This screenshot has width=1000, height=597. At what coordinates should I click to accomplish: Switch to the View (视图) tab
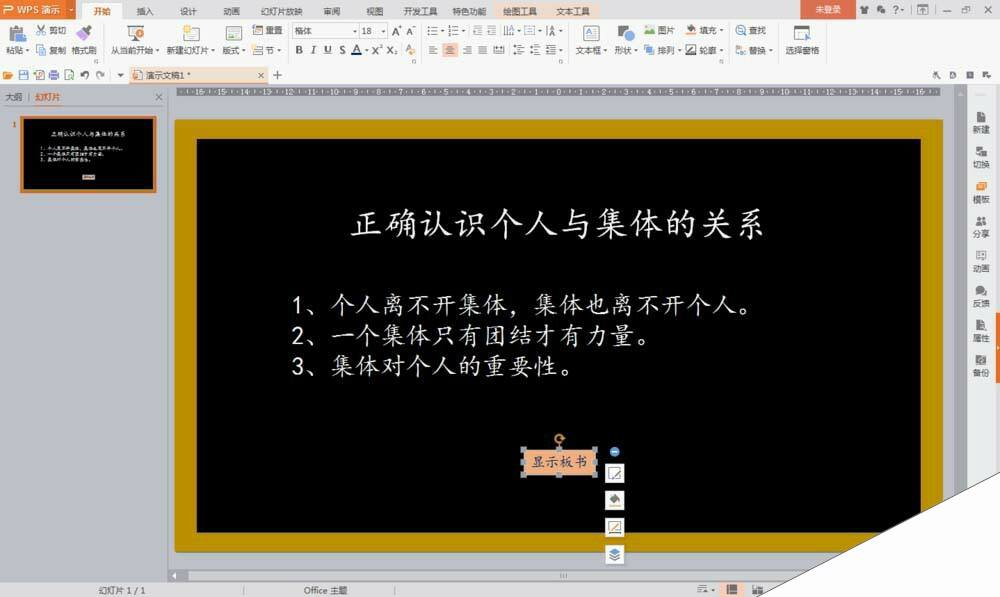pos(375,11)
